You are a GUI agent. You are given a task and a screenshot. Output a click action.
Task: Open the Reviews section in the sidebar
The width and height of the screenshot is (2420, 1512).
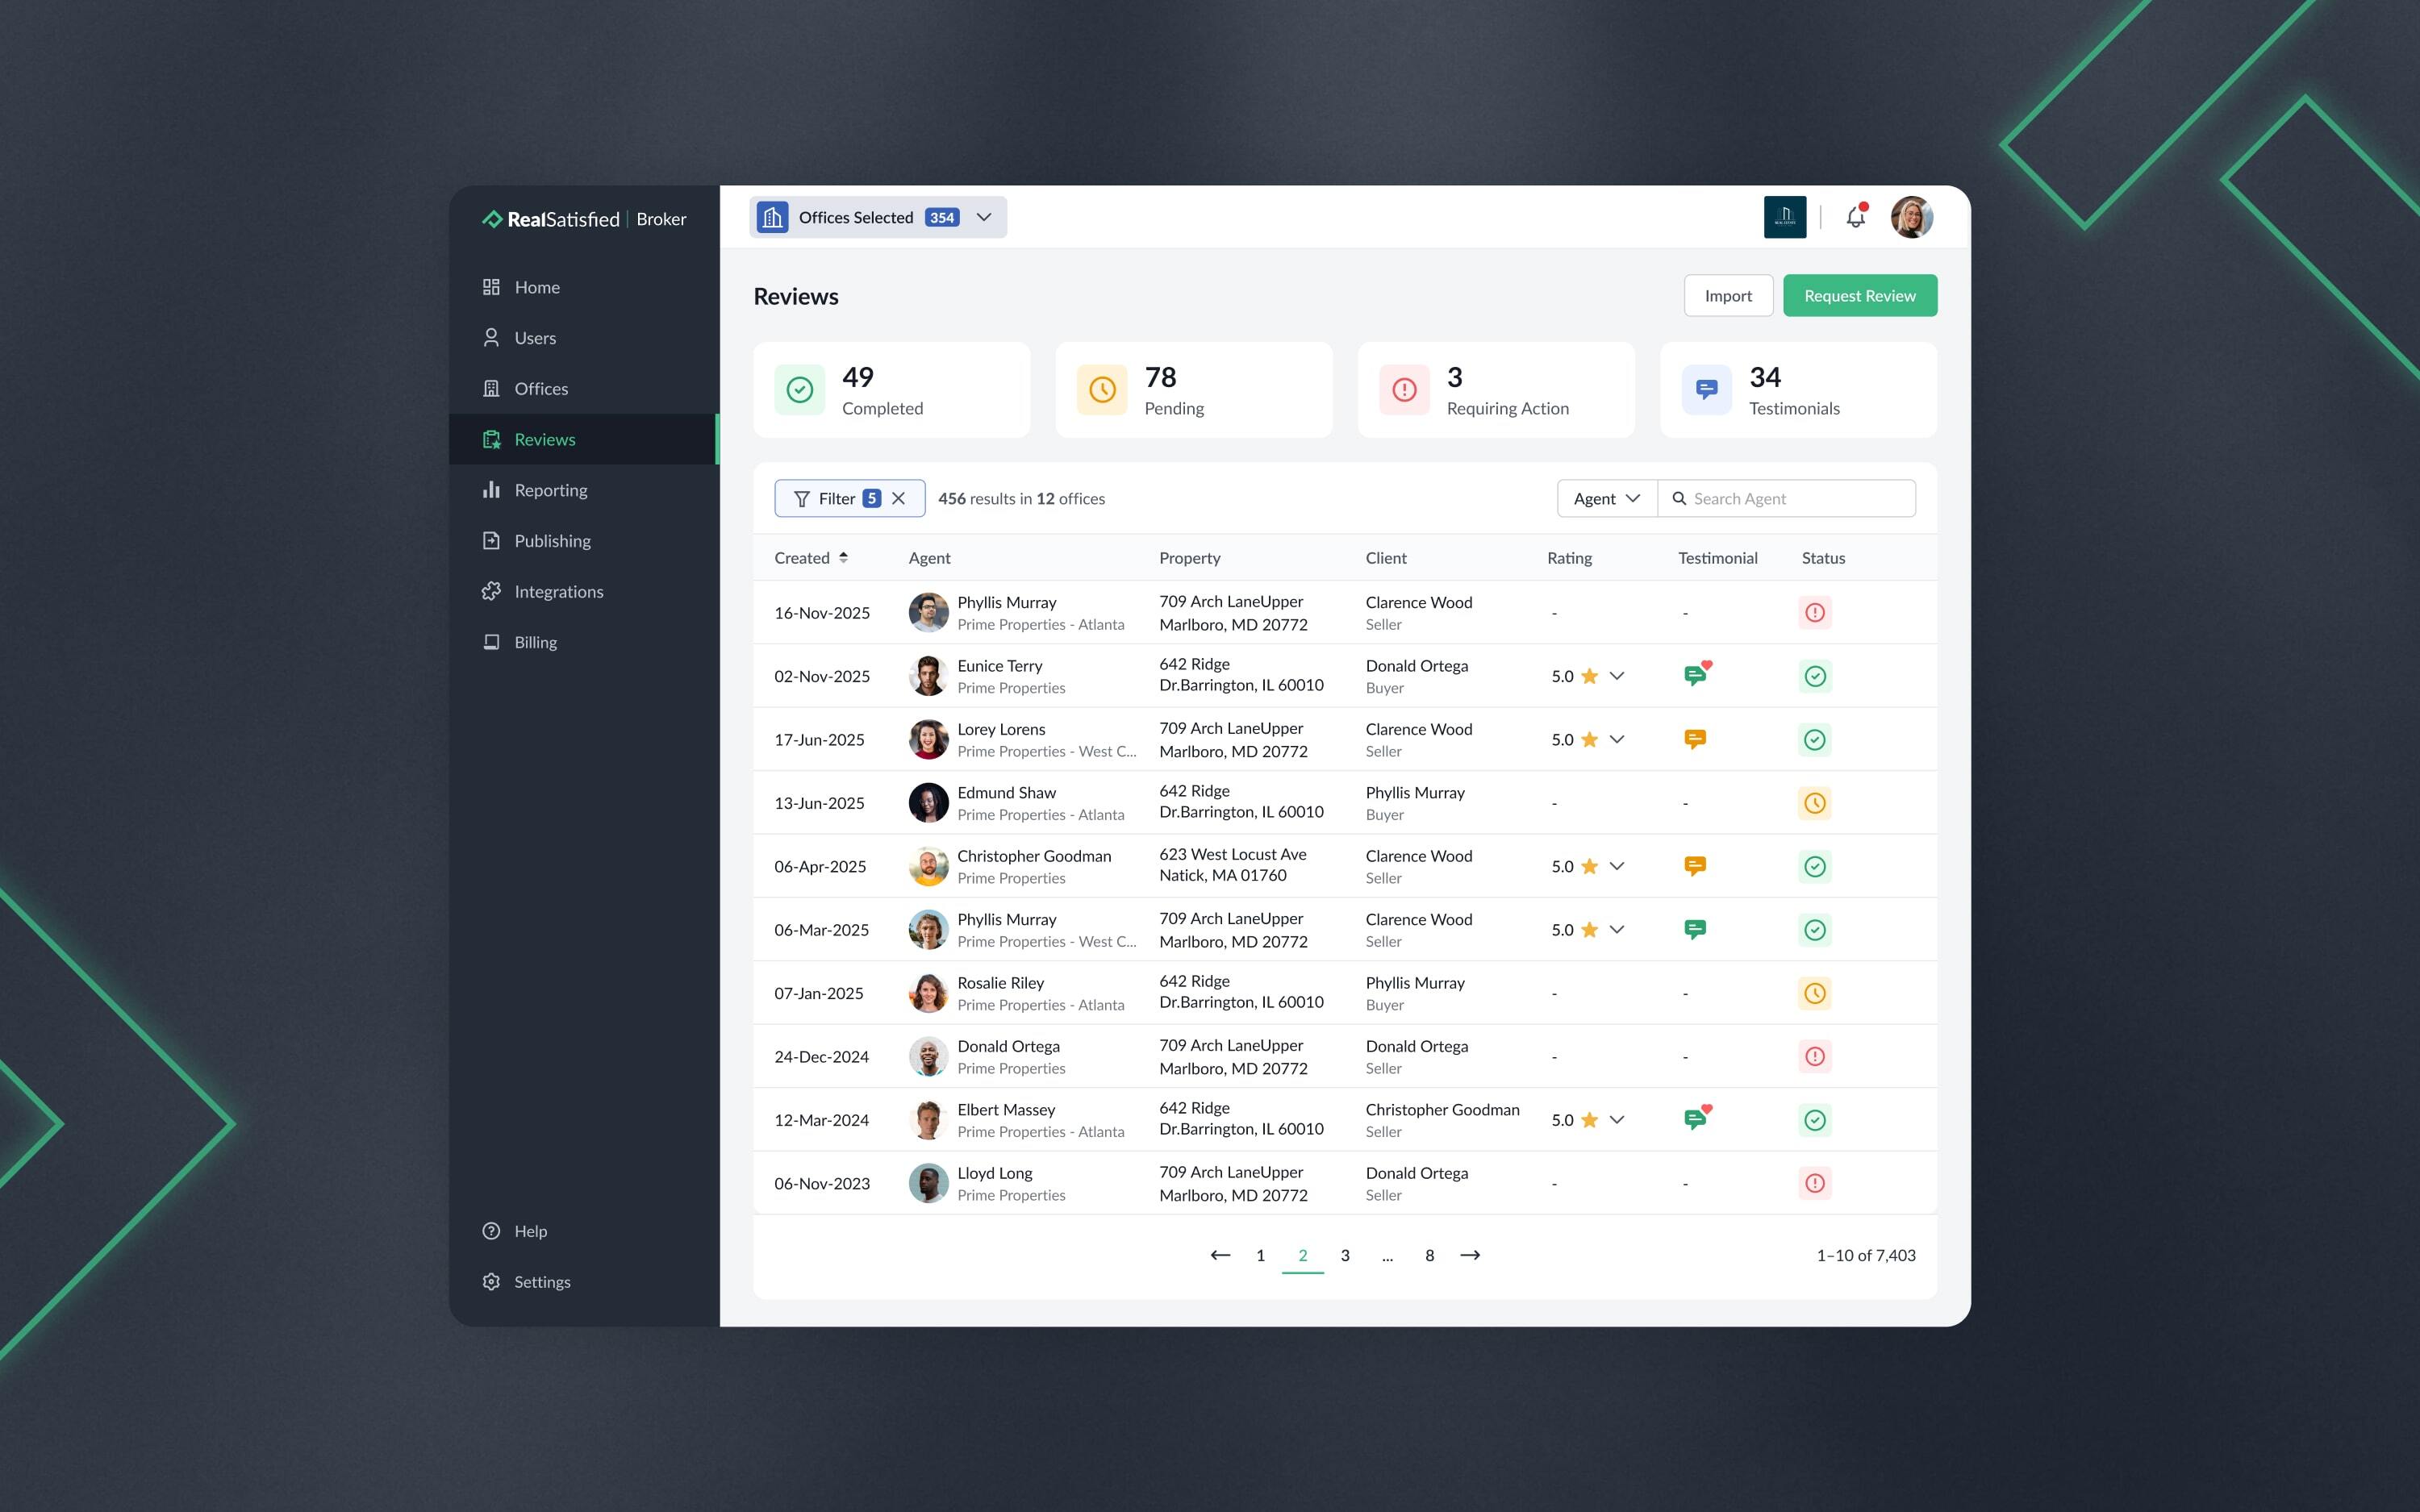[545, 439]
